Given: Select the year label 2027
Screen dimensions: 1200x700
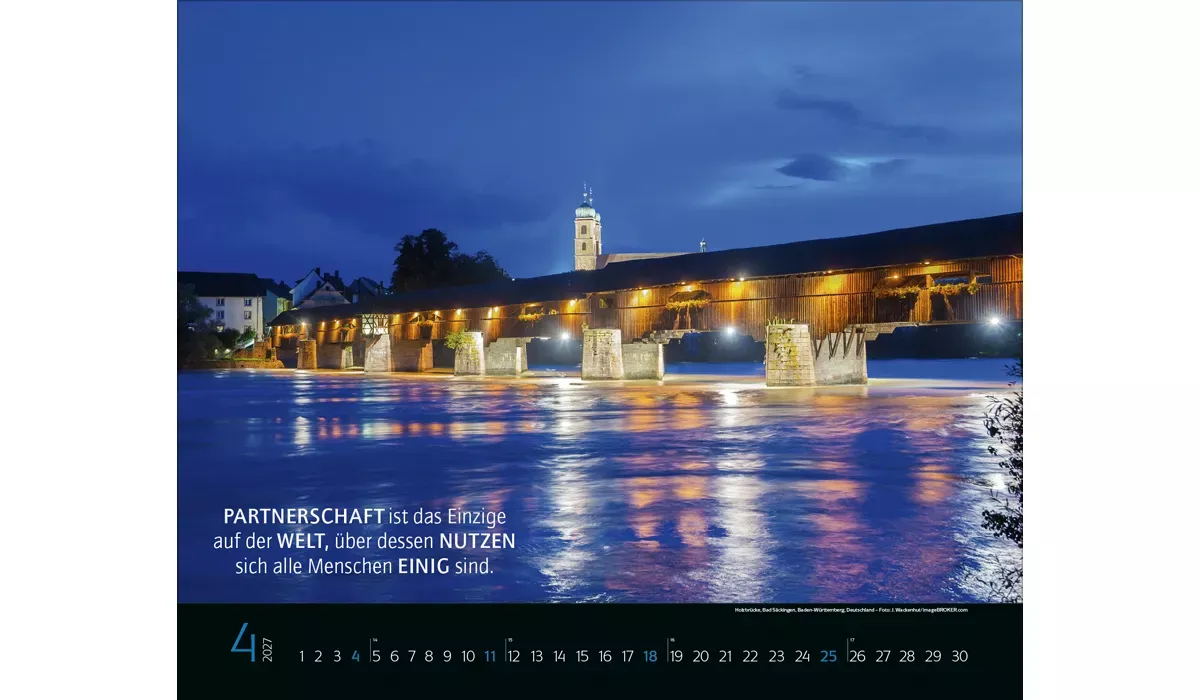Looking at the screenshot, I should pos(265,650).
